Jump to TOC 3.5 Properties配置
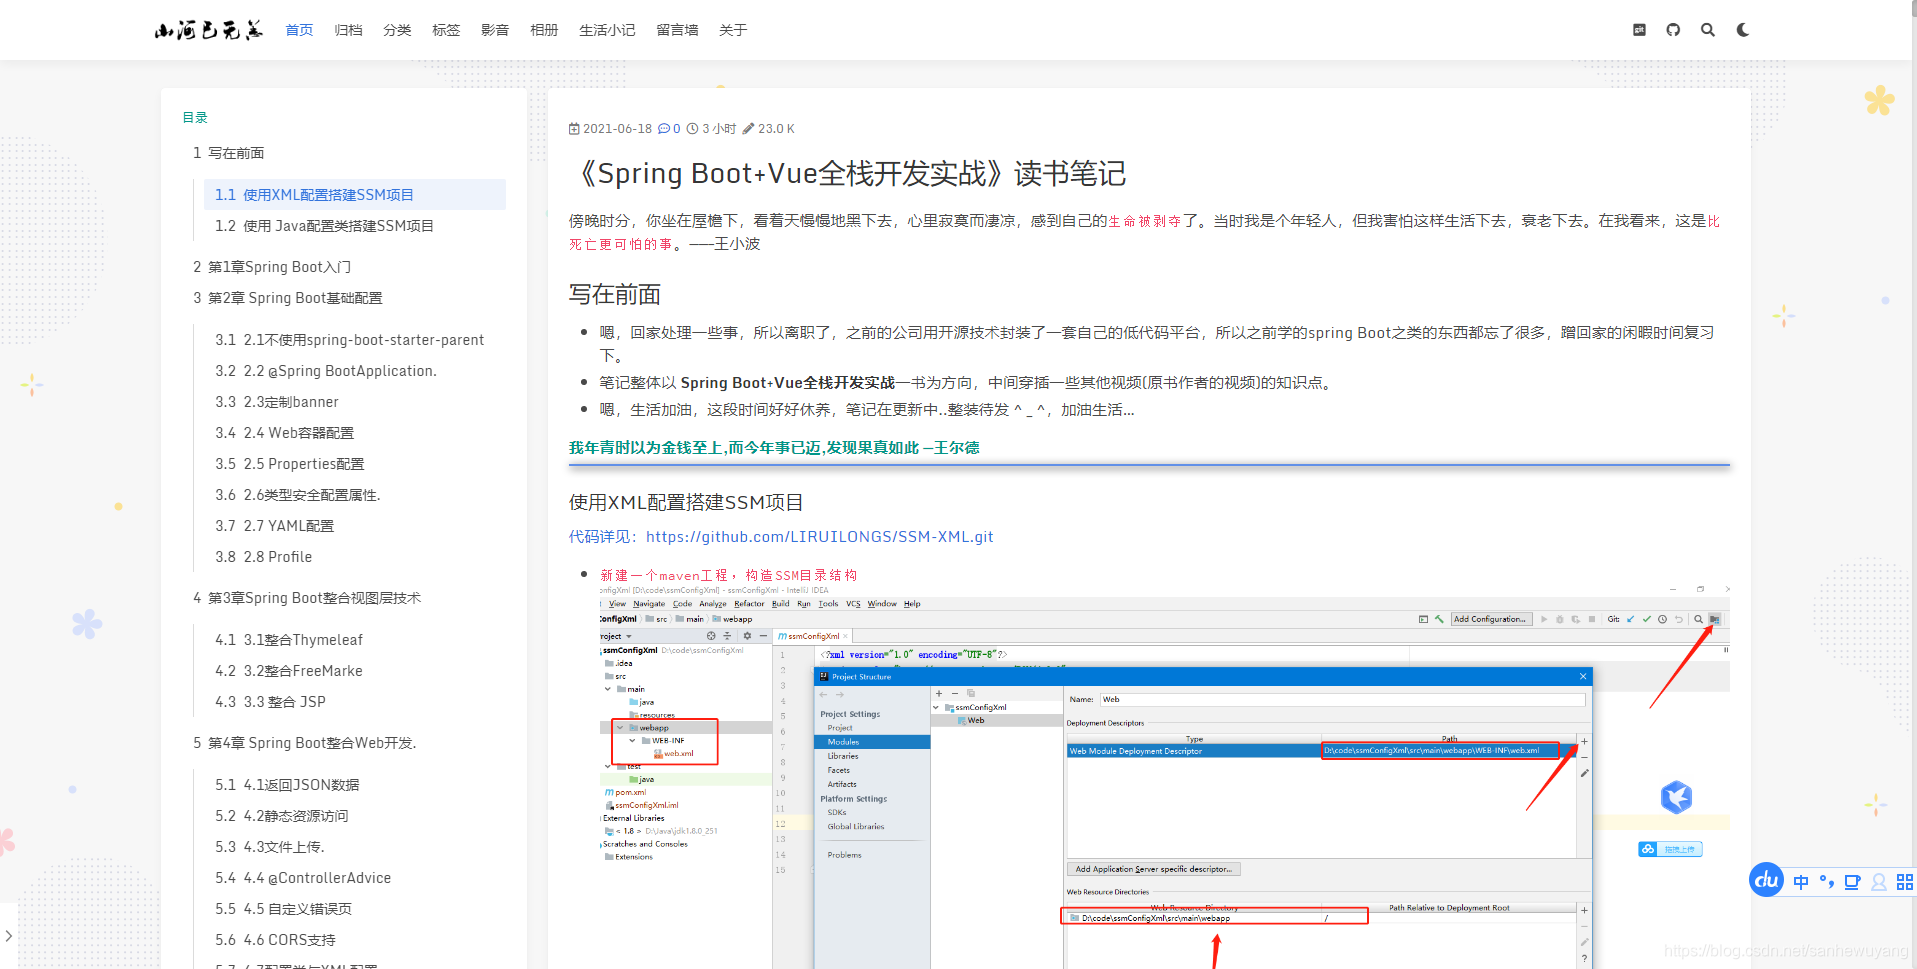 click(x=289, y=464)
